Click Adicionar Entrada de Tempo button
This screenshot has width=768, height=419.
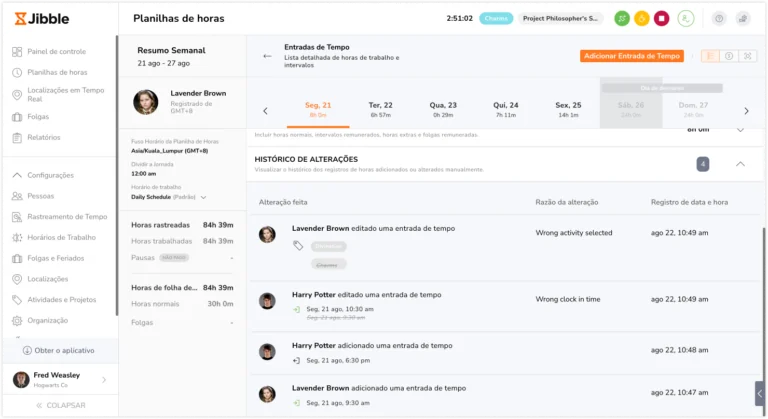point(632,56)
